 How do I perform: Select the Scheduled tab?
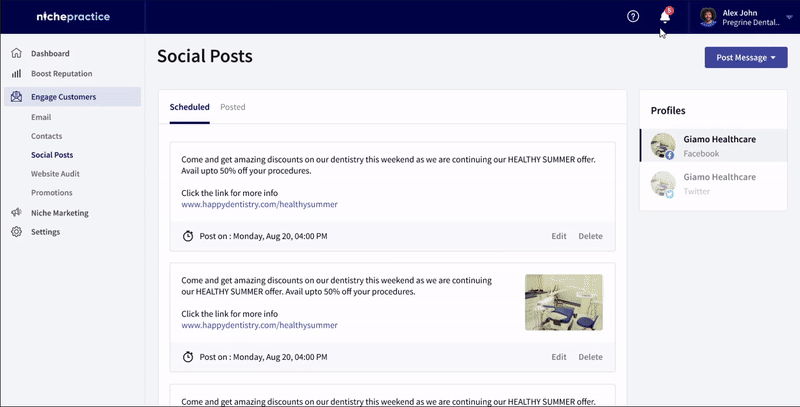coord(189,107)
